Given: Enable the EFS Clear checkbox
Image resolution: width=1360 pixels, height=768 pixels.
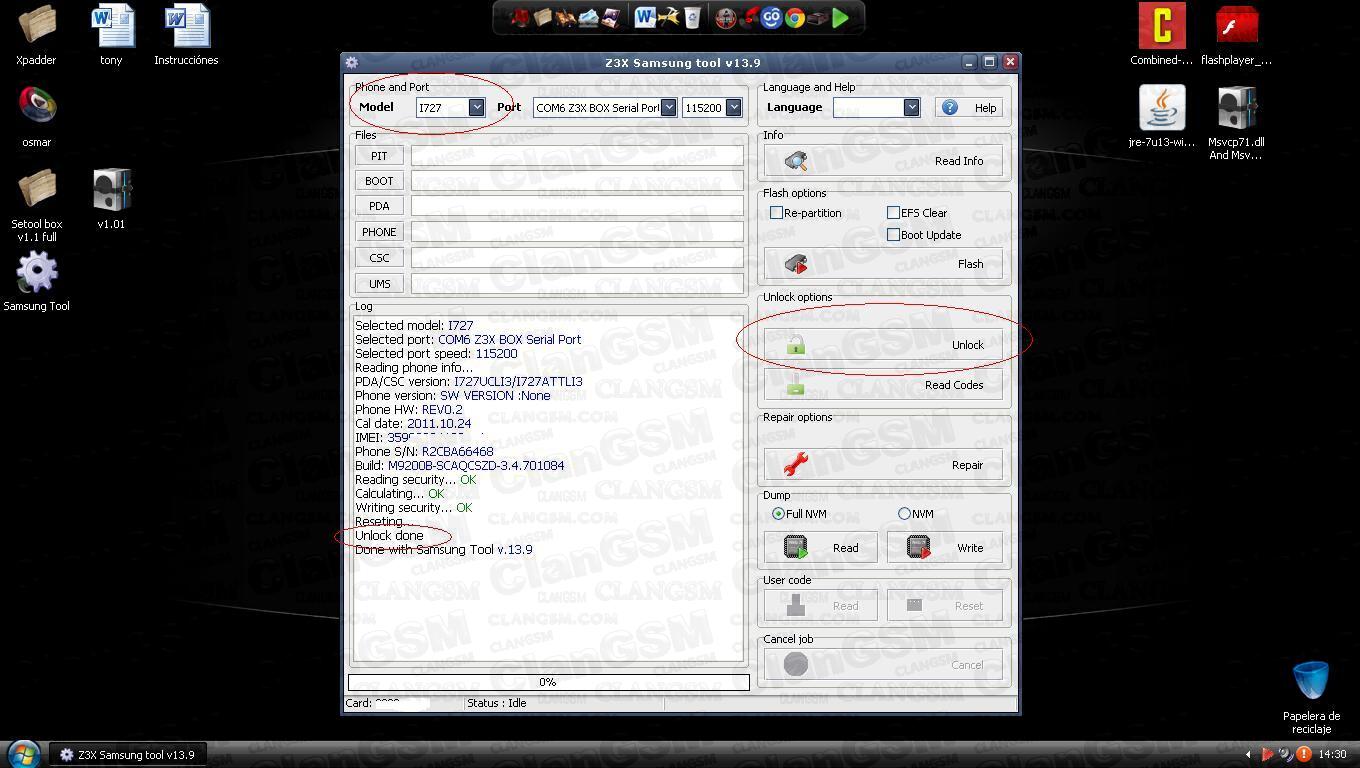Looking at the screenshot, I should click(893, 213).
